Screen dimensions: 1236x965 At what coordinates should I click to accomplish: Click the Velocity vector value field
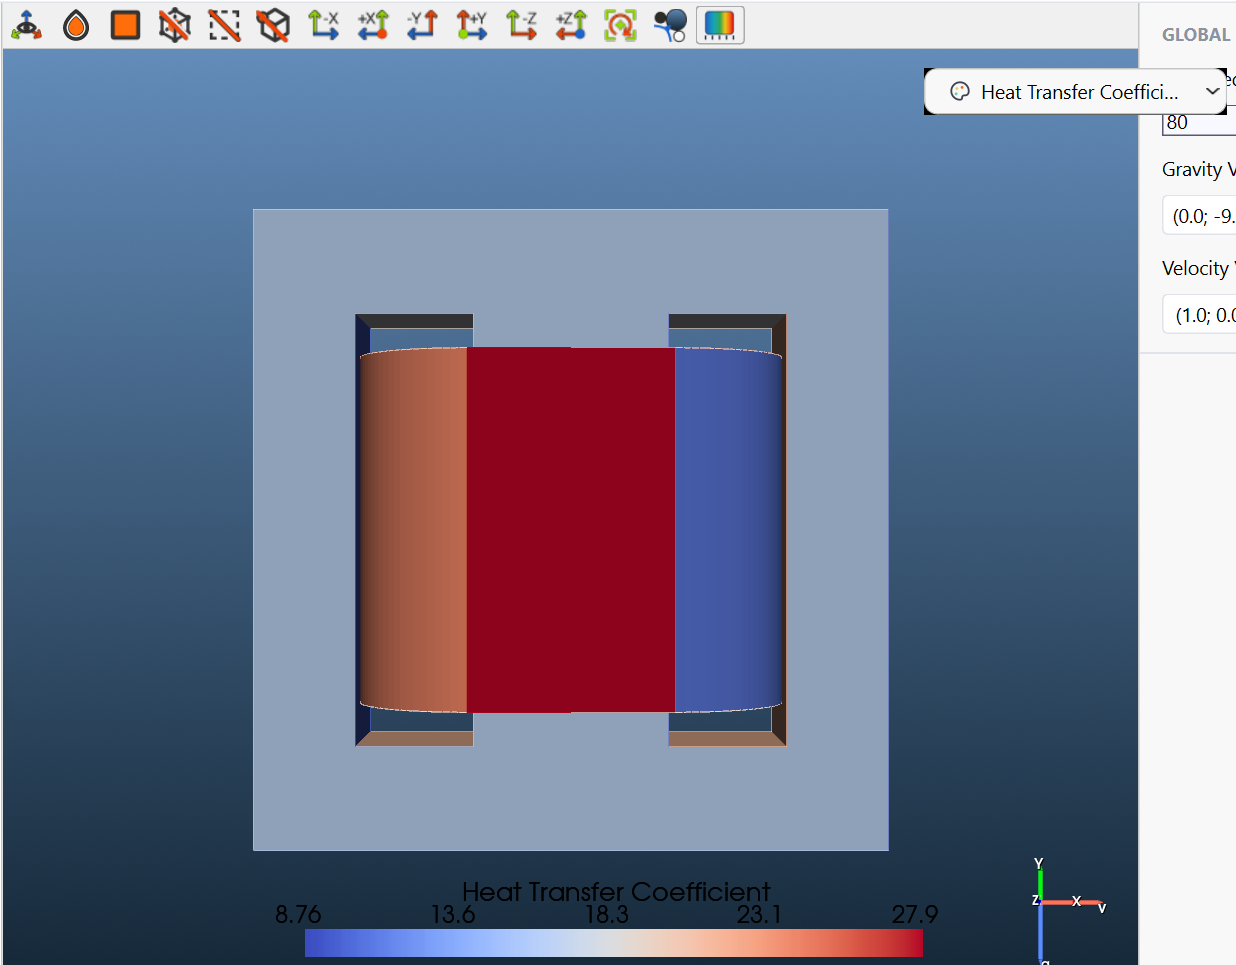coord(1198,315)
